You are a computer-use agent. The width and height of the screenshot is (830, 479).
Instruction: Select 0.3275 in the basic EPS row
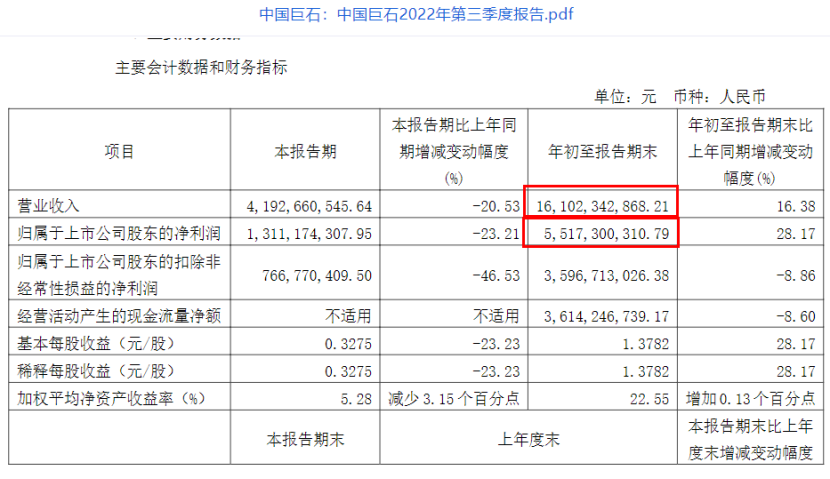(348, 344)
